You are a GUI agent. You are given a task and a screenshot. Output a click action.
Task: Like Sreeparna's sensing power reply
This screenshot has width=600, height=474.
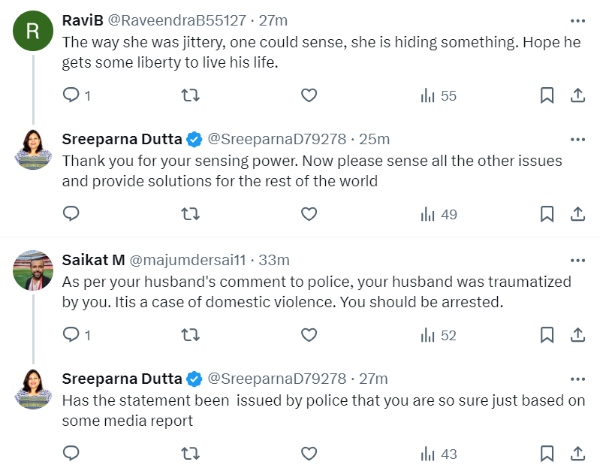click(309, 214)
